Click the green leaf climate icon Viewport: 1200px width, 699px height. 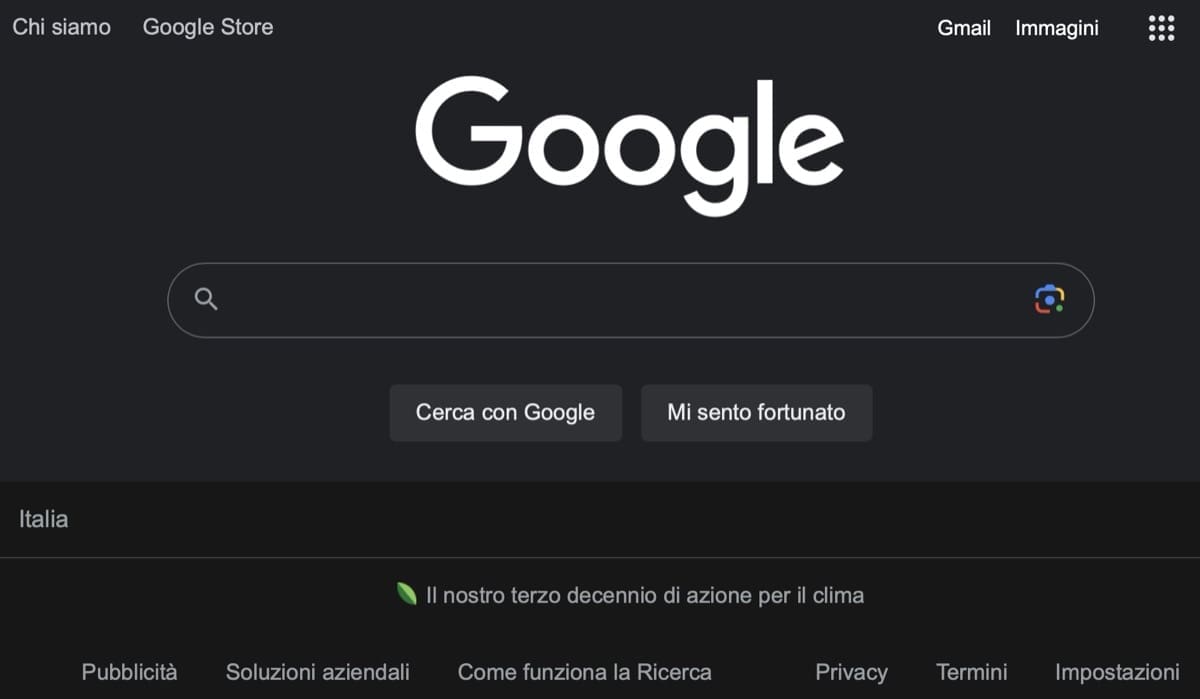tap(407, 594)
